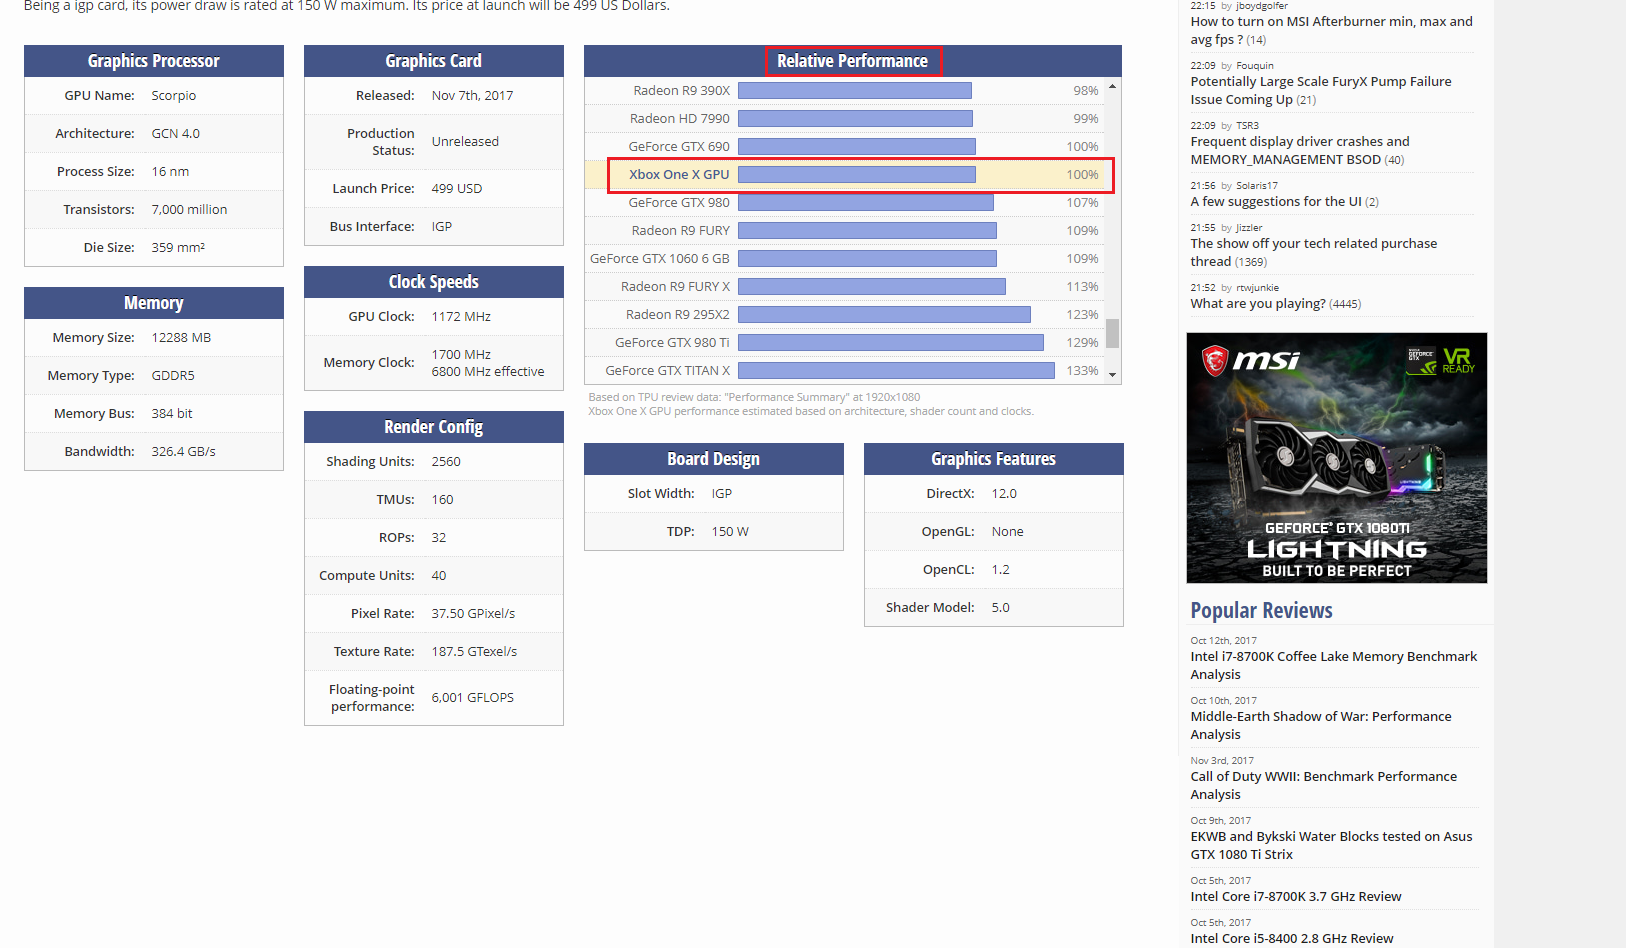Open EKWB and Bykski Water Blocks review
Image resolution: width=1626 pixels, height=948 pixels.
[1331, 845]
